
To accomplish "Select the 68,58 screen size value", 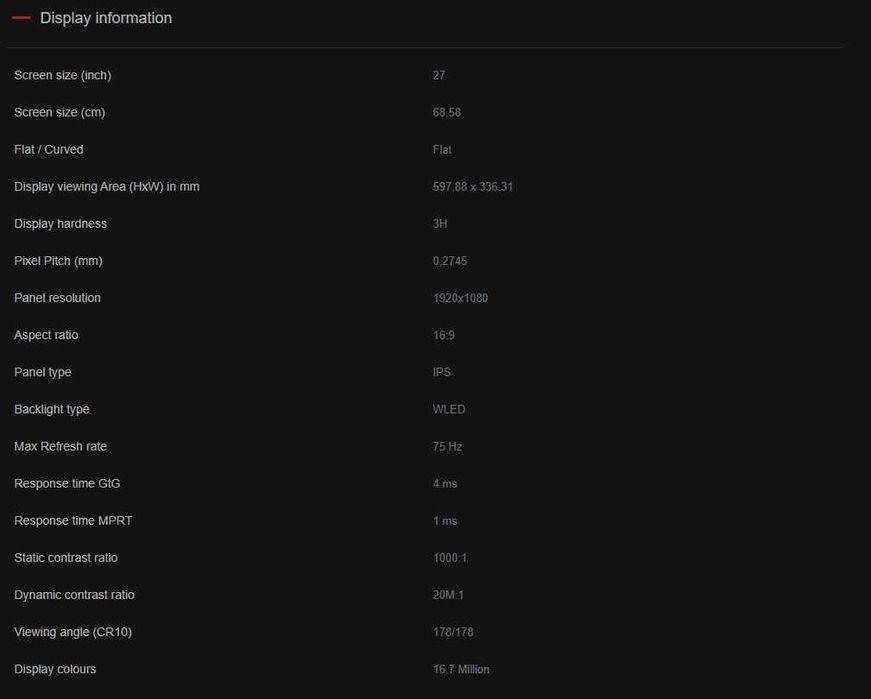I will [447, 113].
